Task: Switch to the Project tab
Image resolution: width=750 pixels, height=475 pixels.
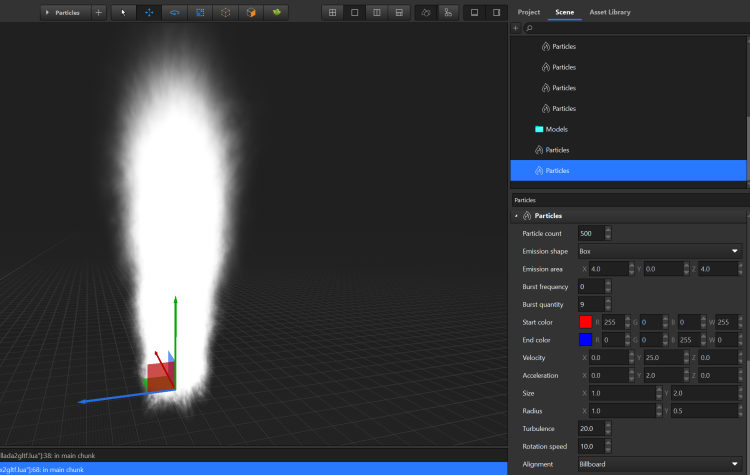Action: pos(529,12)
